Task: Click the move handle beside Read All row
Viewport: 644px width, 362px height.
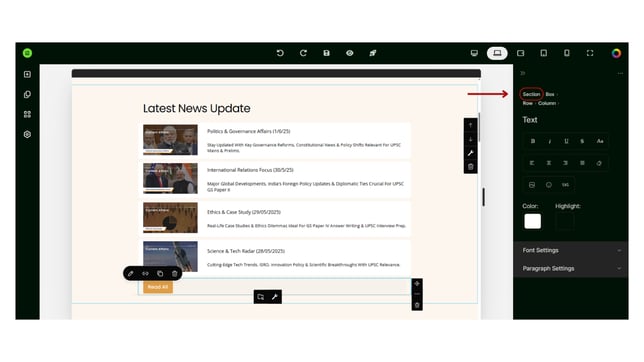Action: pos(417,283)
